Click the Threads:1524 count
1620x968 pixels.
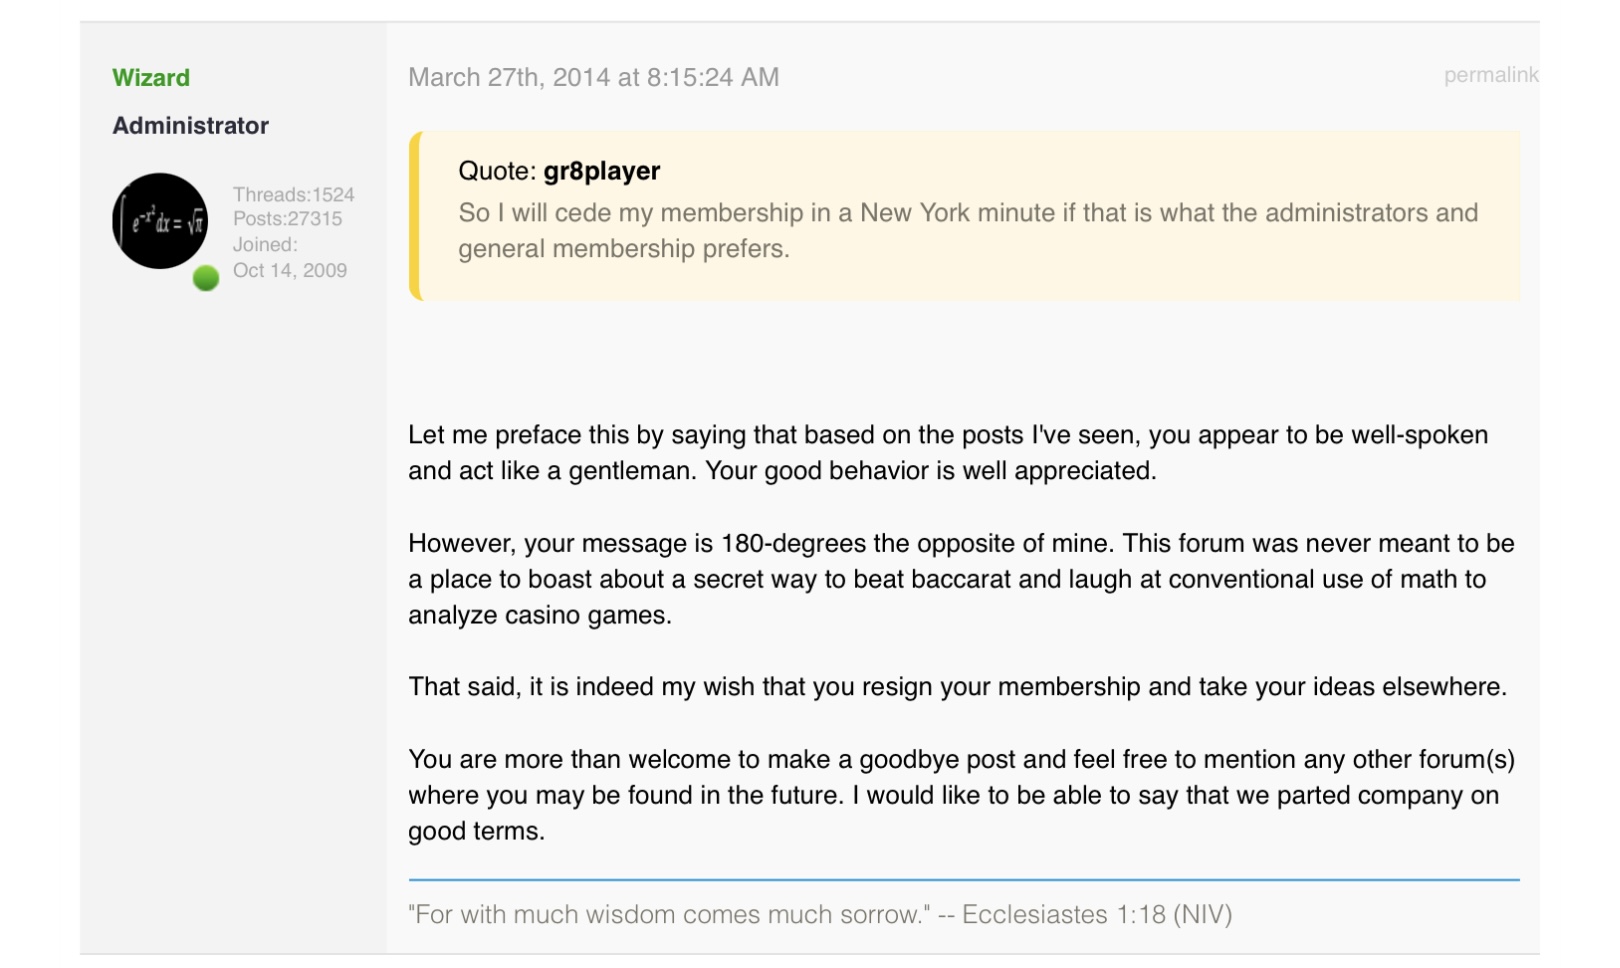click(x=293, y=194)
